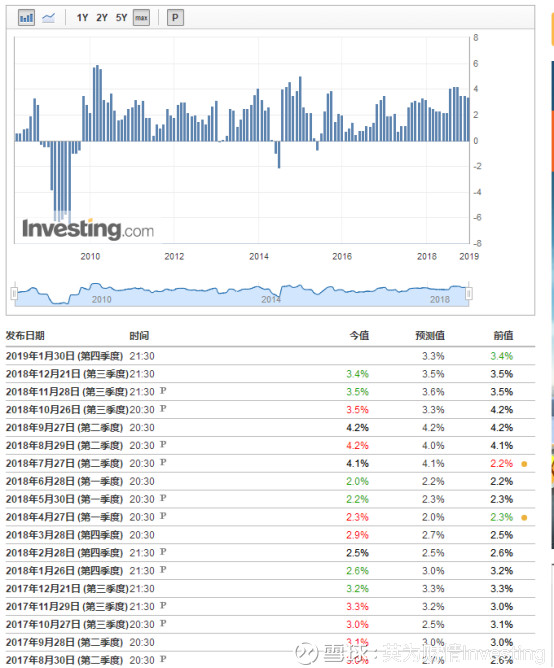Click orange revision dot on April 27 row

524,518
